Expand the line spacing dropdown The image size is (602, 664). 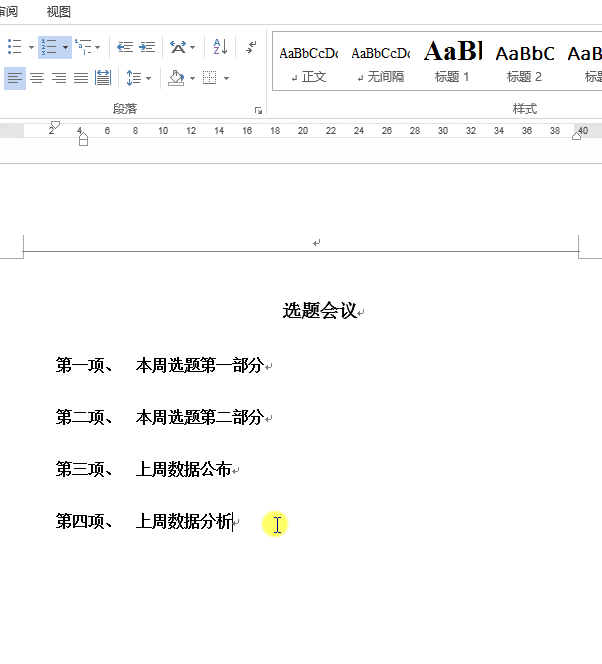click(148, 78)
